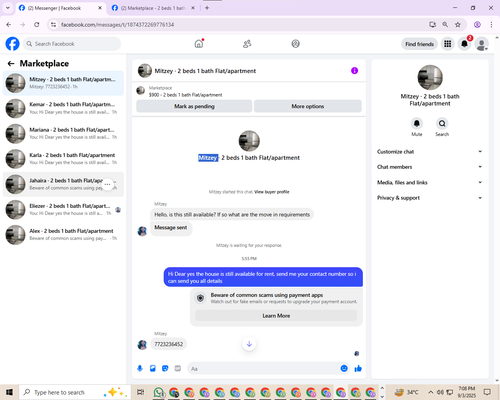500x400 pixels.
Task: Open the tab search dropdown arrow
Action: click(8, 8)
